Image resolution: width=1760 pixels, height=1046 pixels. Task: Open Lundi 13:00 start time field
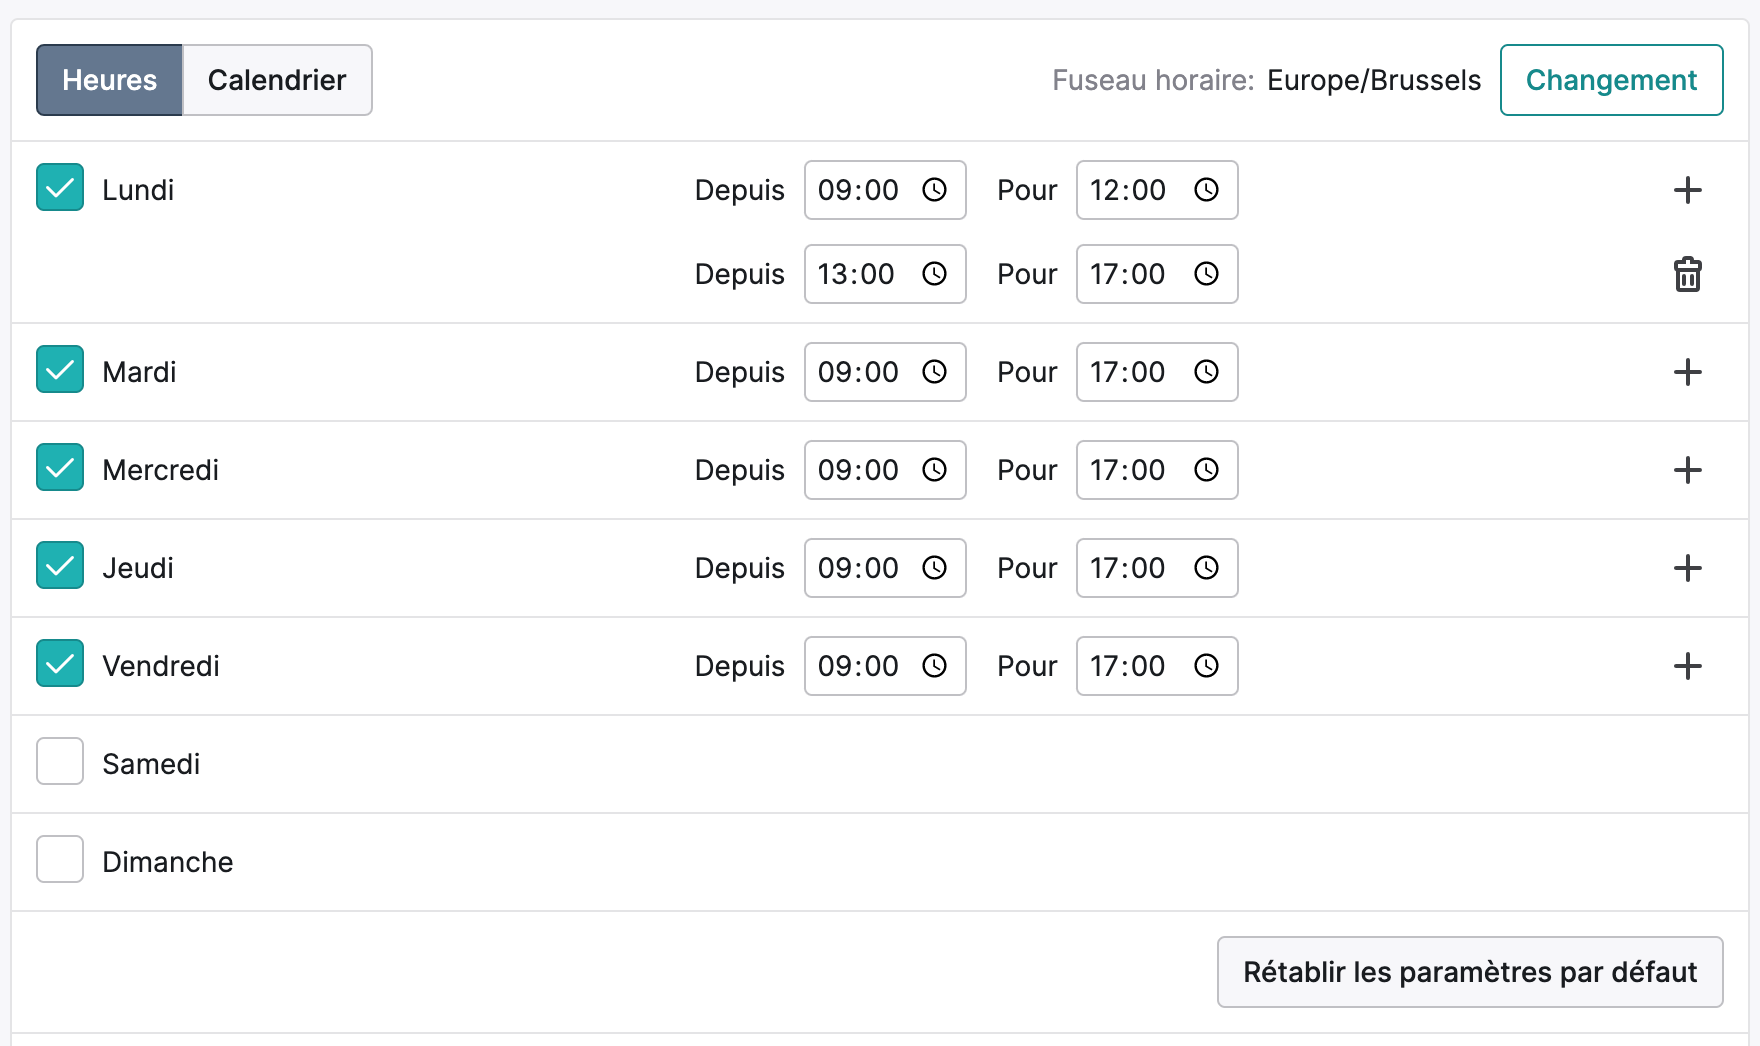(885, 274)
